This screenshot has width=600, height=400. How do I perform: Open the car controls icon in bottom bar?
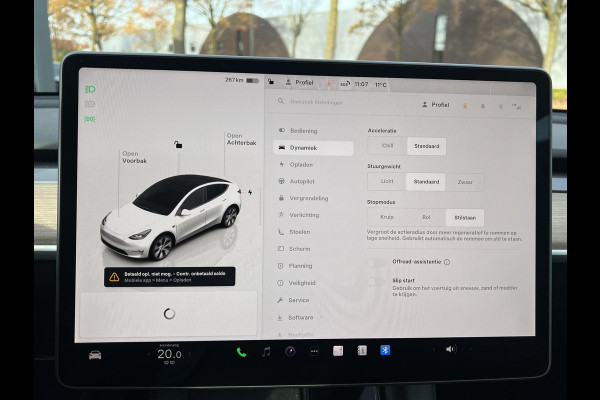[x=95, y=355]
